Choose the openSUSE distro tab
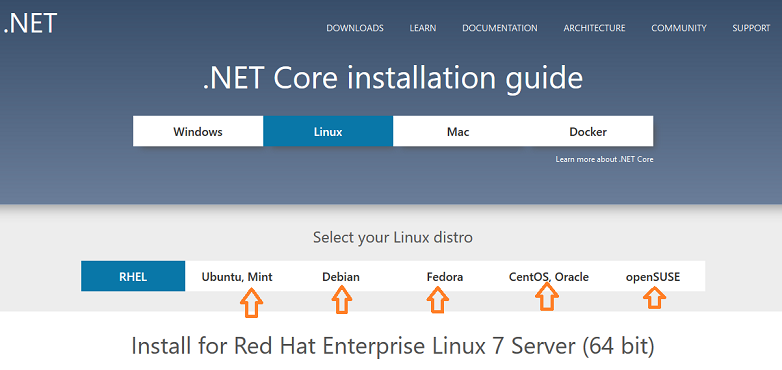Image resolution: width=782 pixels, height=370 pixels. [x=653, y=276]
